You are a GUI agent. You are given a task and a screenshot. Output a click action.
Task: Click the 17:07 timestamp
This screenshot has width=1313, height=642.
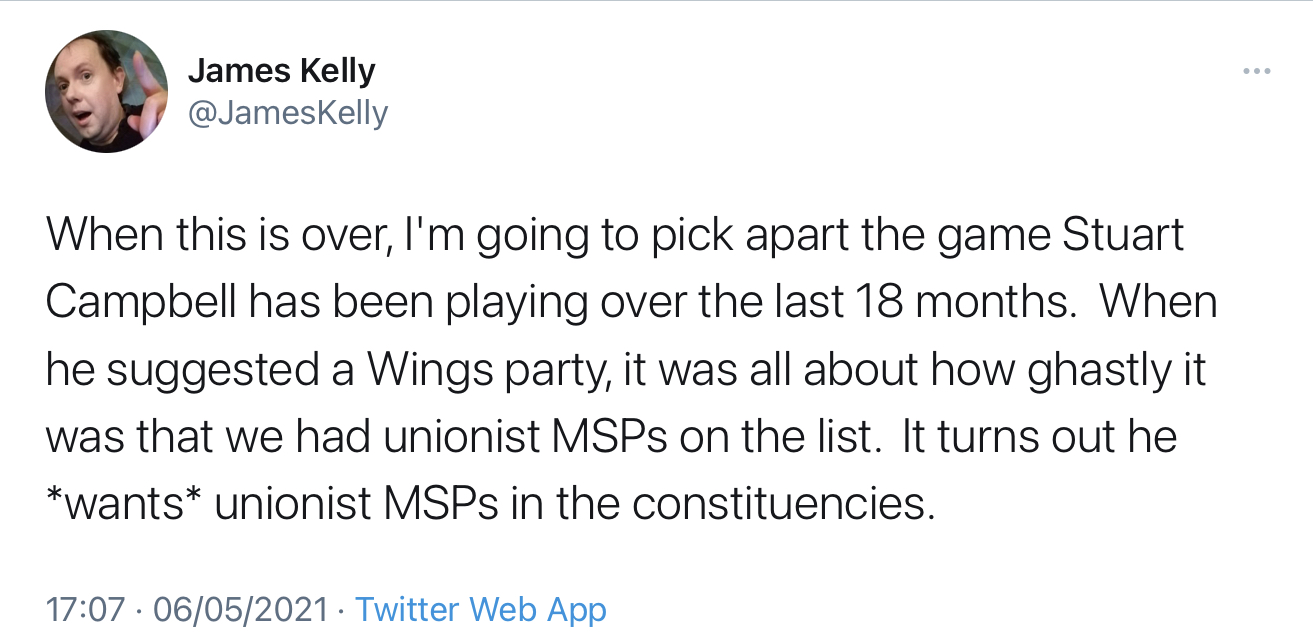tap(86, 609)
